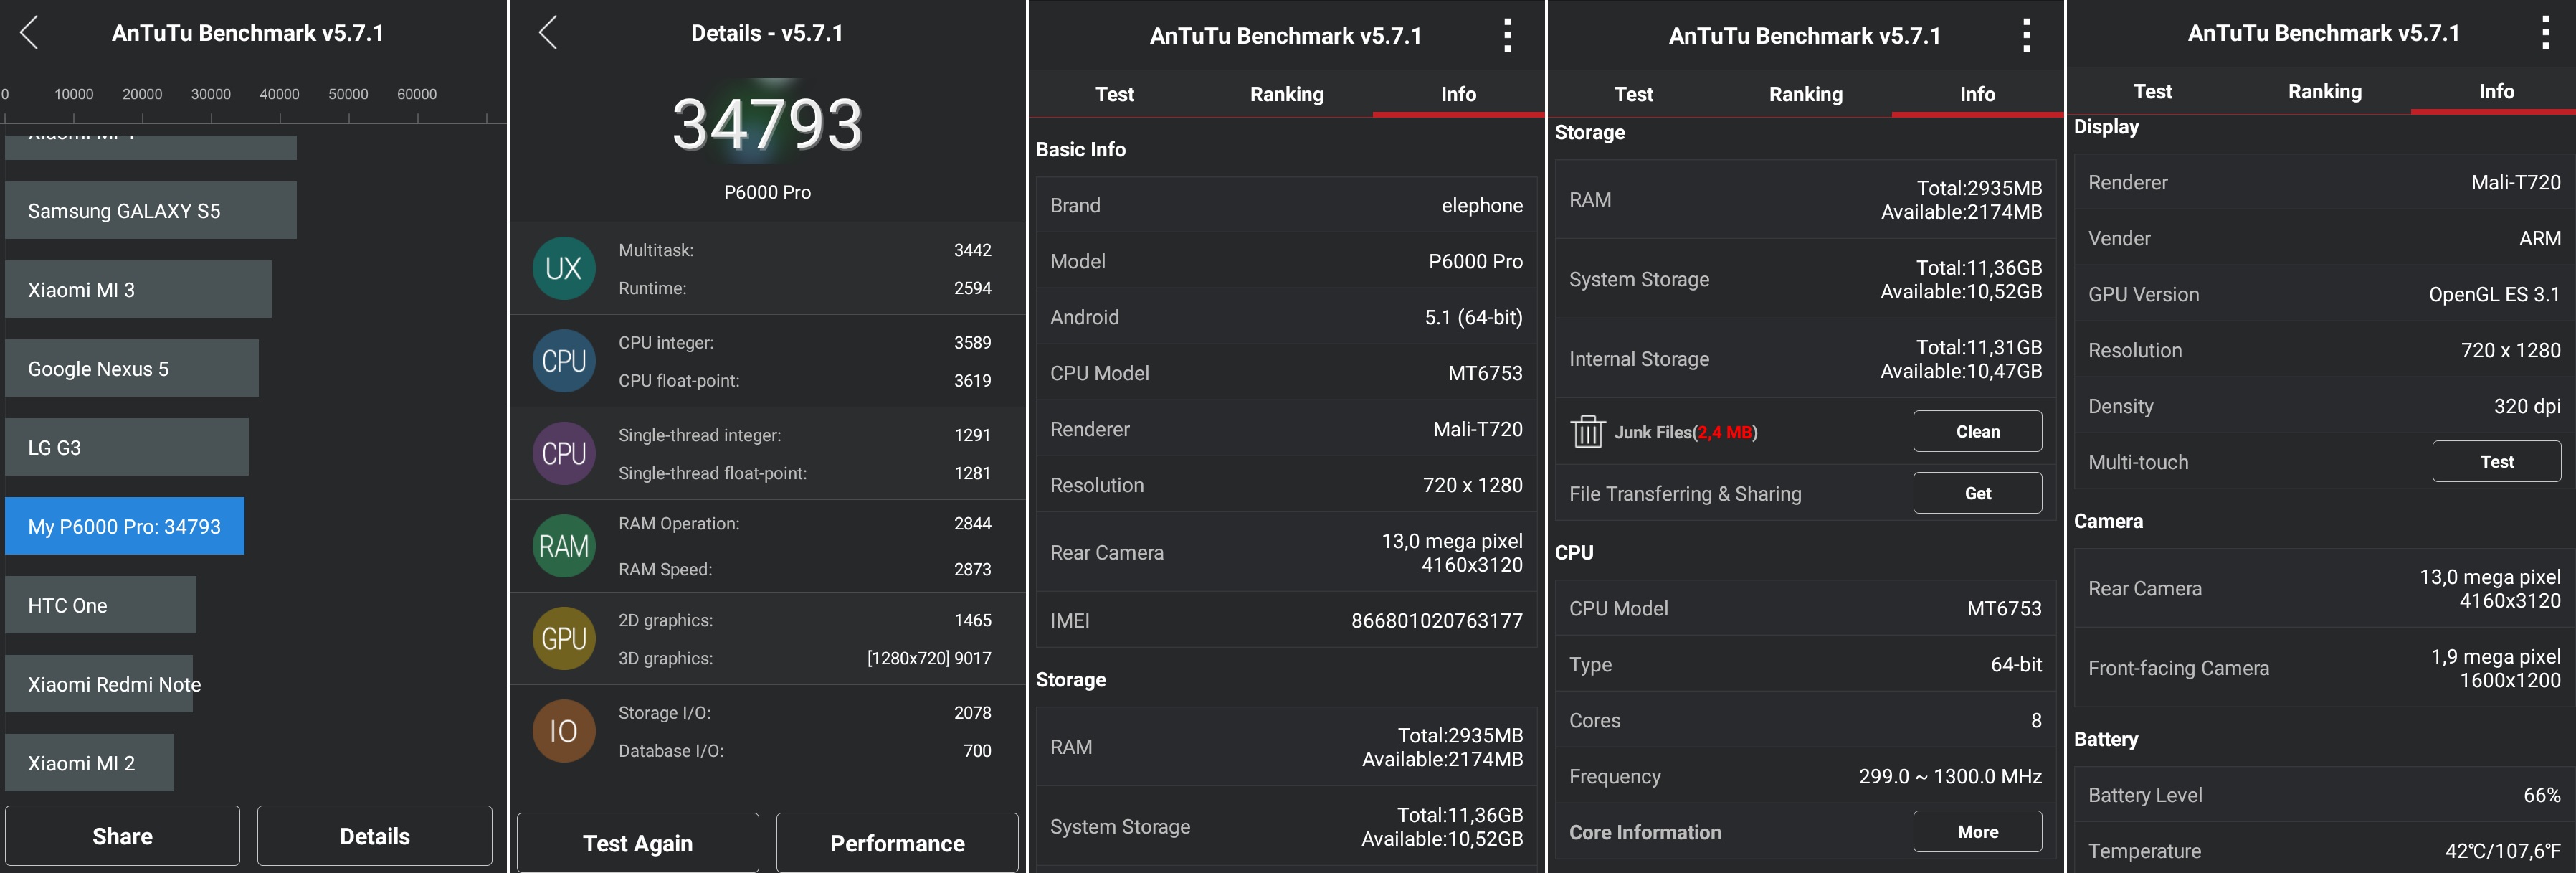The width and height of the screenshot is (2576, 873).
Task: Tap the Multitask score row
Action: click(805, 250)
